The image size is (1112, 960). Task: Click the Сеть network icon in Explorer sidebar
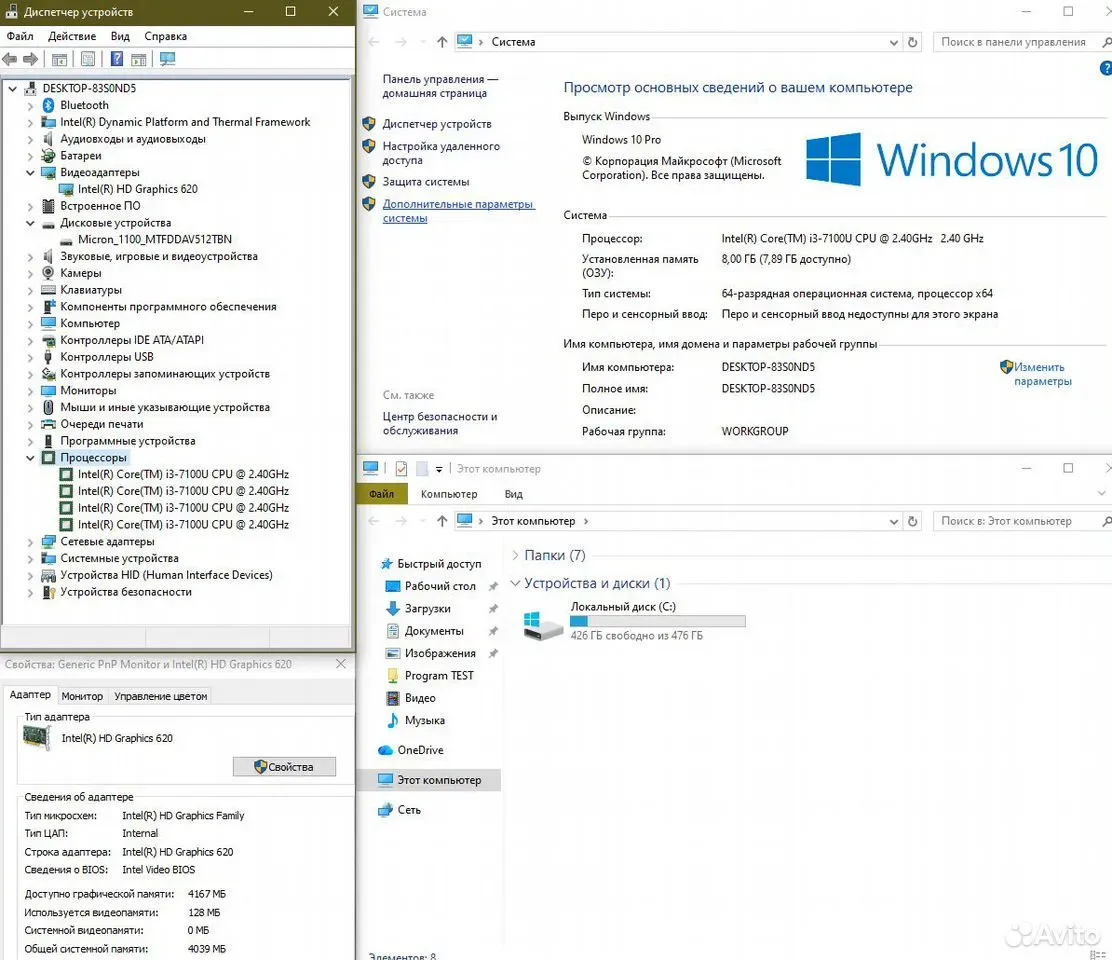[386, 810]
